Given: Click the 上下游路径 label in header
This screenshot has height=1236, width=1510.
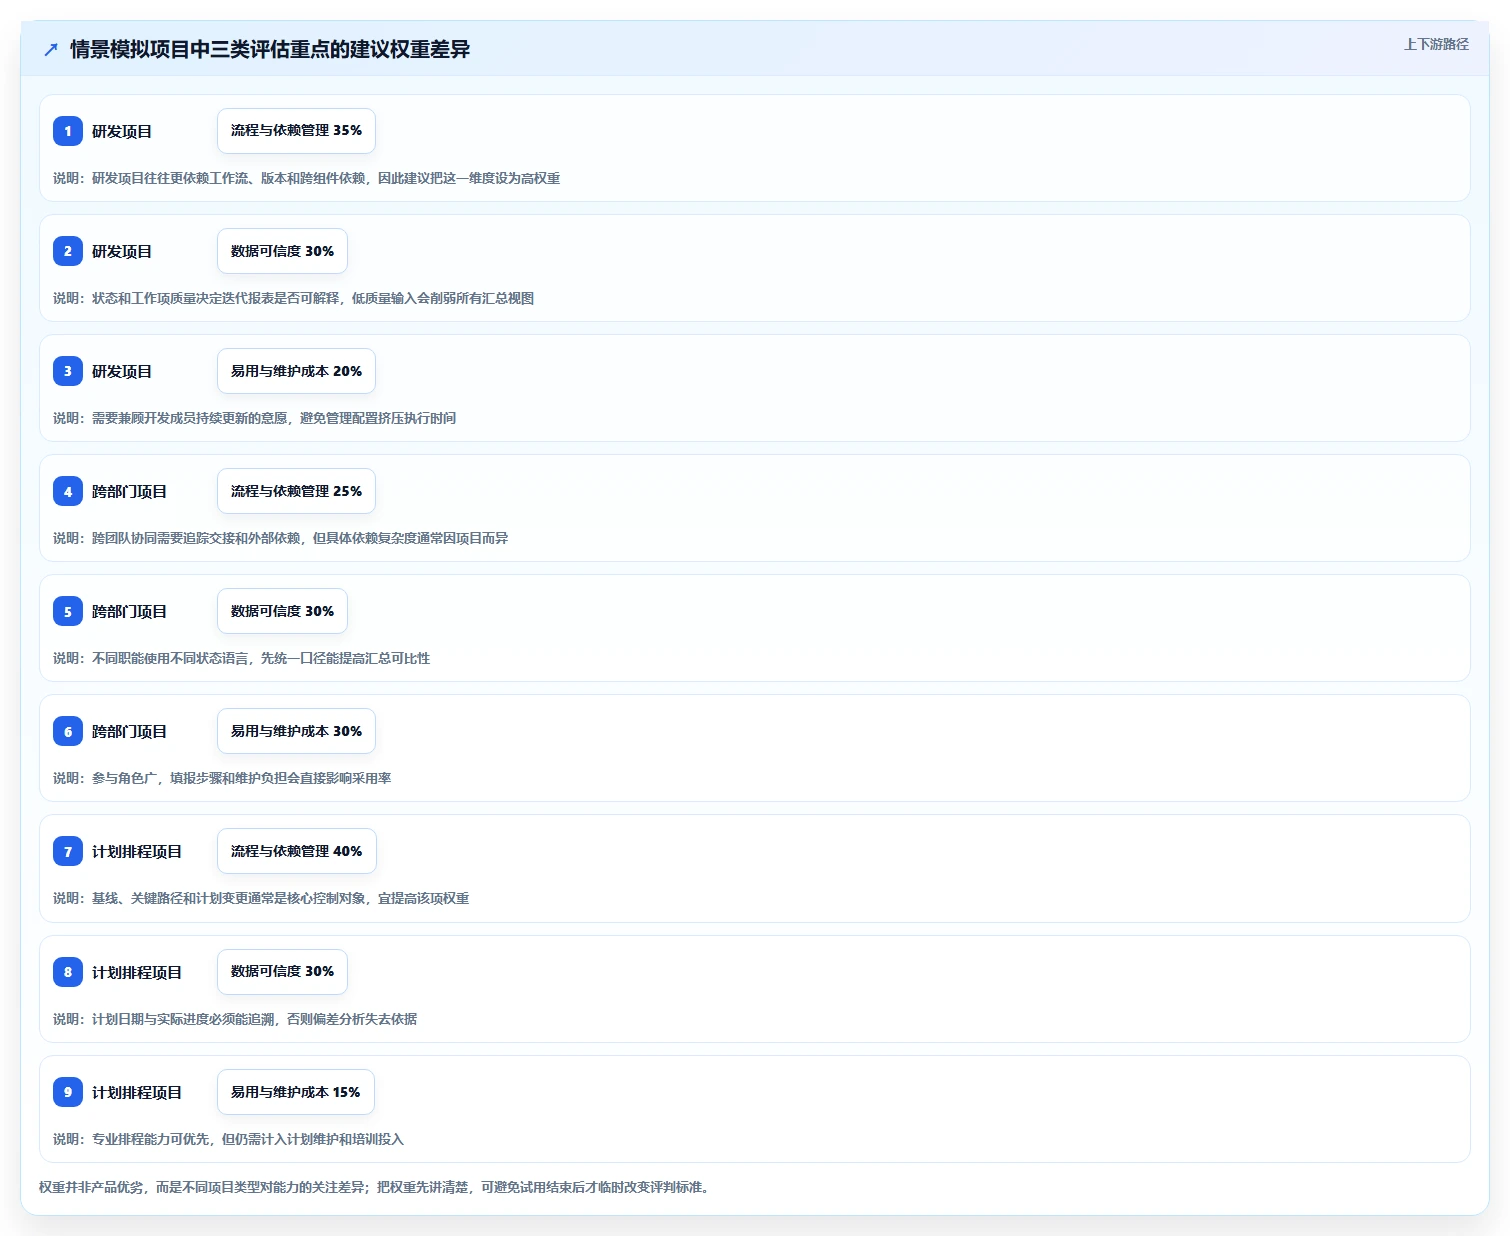Looking at the screenshot, I should pos(1436,44).
